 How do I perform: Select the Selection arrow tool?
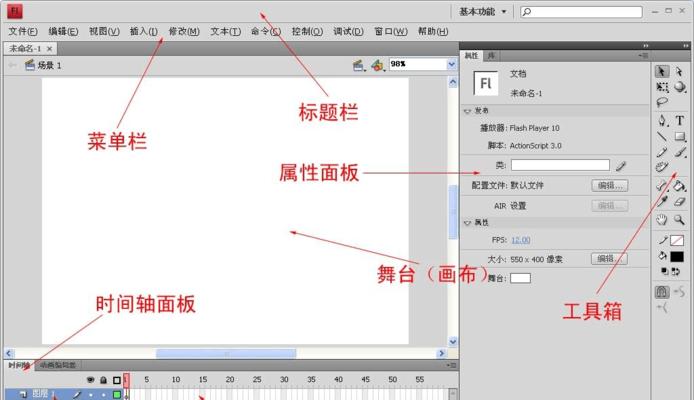(x=662, y=72)
